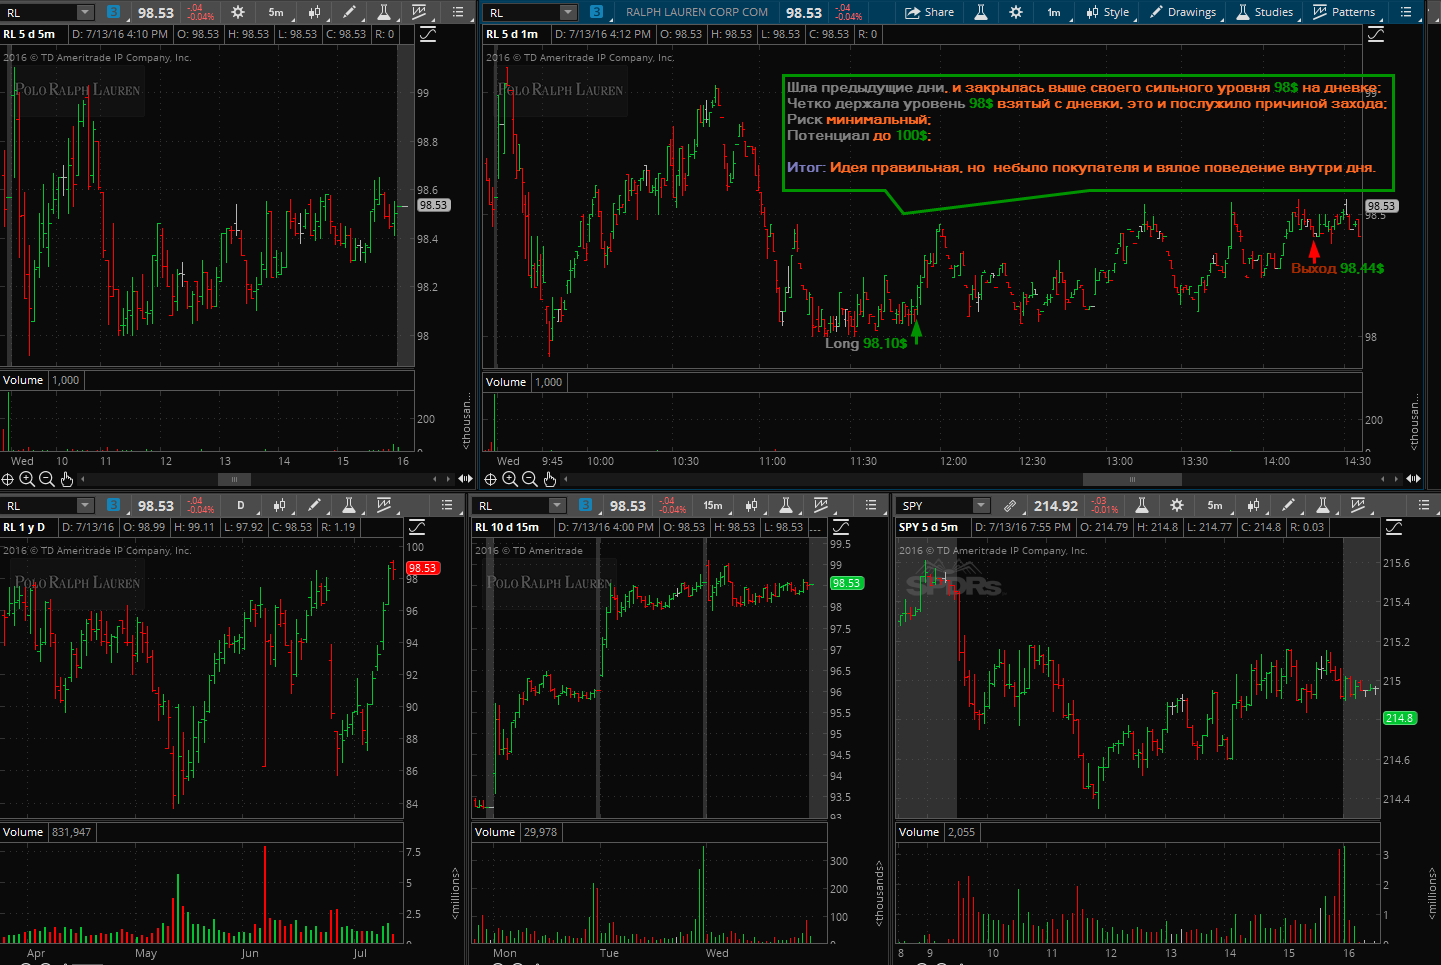Screen dimensions: 1441x965
Task: Click blue linking badge 3 in 15m RL chart
Action: coord(585,505)
